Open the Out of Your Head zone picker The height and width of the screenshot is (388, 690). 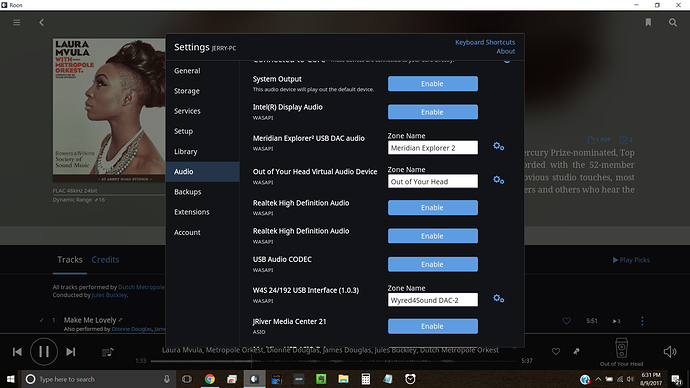coord(621,352)
